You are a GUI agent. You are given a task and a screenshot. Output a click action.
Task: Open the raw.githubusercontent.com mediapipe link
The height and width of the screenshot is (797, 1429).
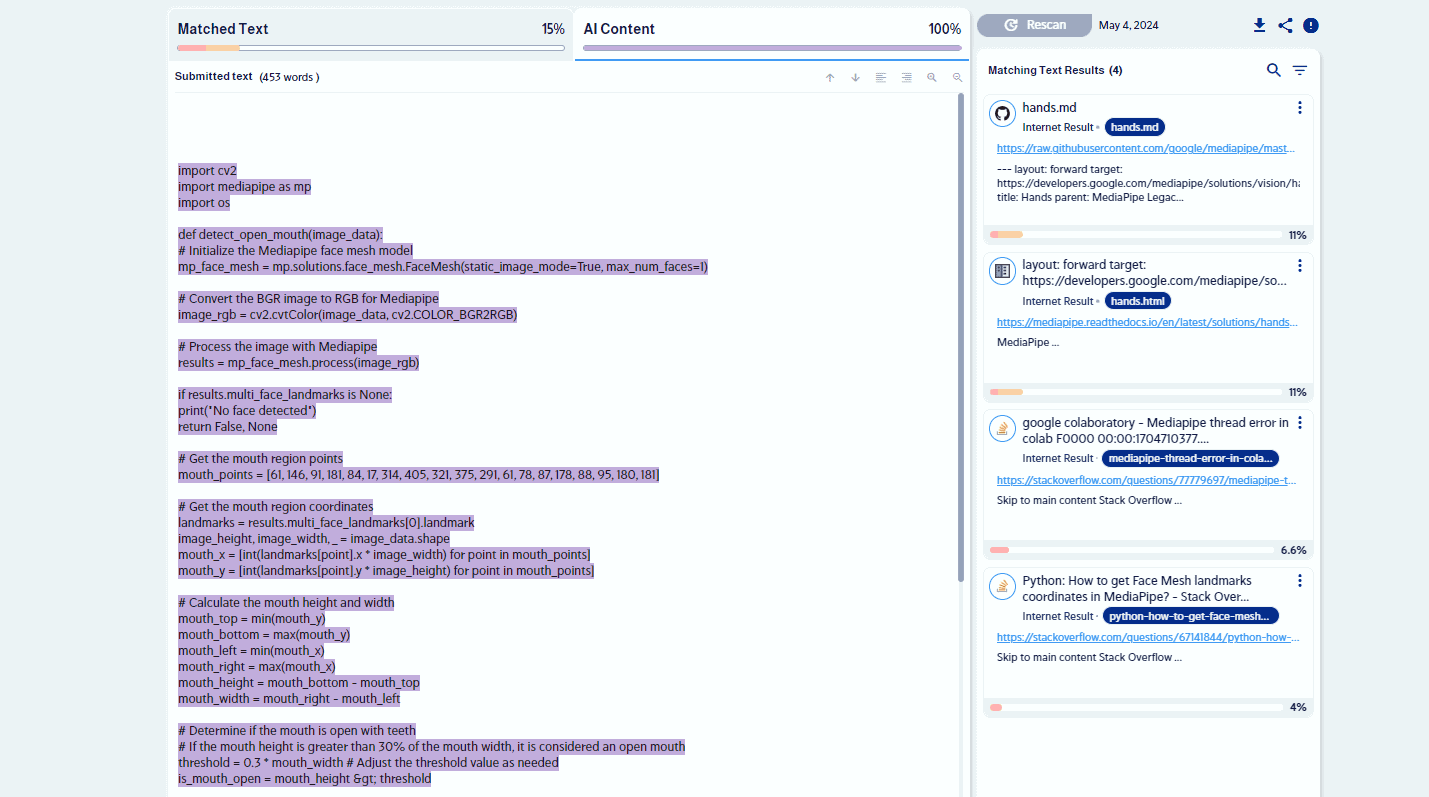tap(1147, 149)
